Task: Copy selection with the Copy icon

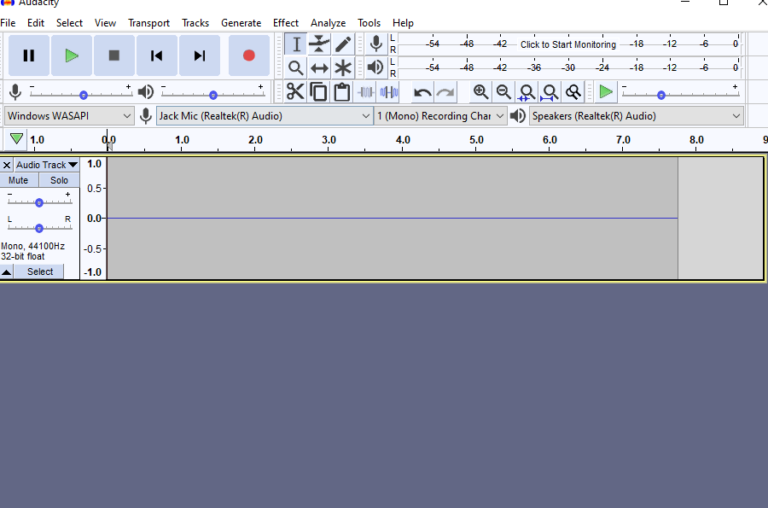Action: point(318,92)
